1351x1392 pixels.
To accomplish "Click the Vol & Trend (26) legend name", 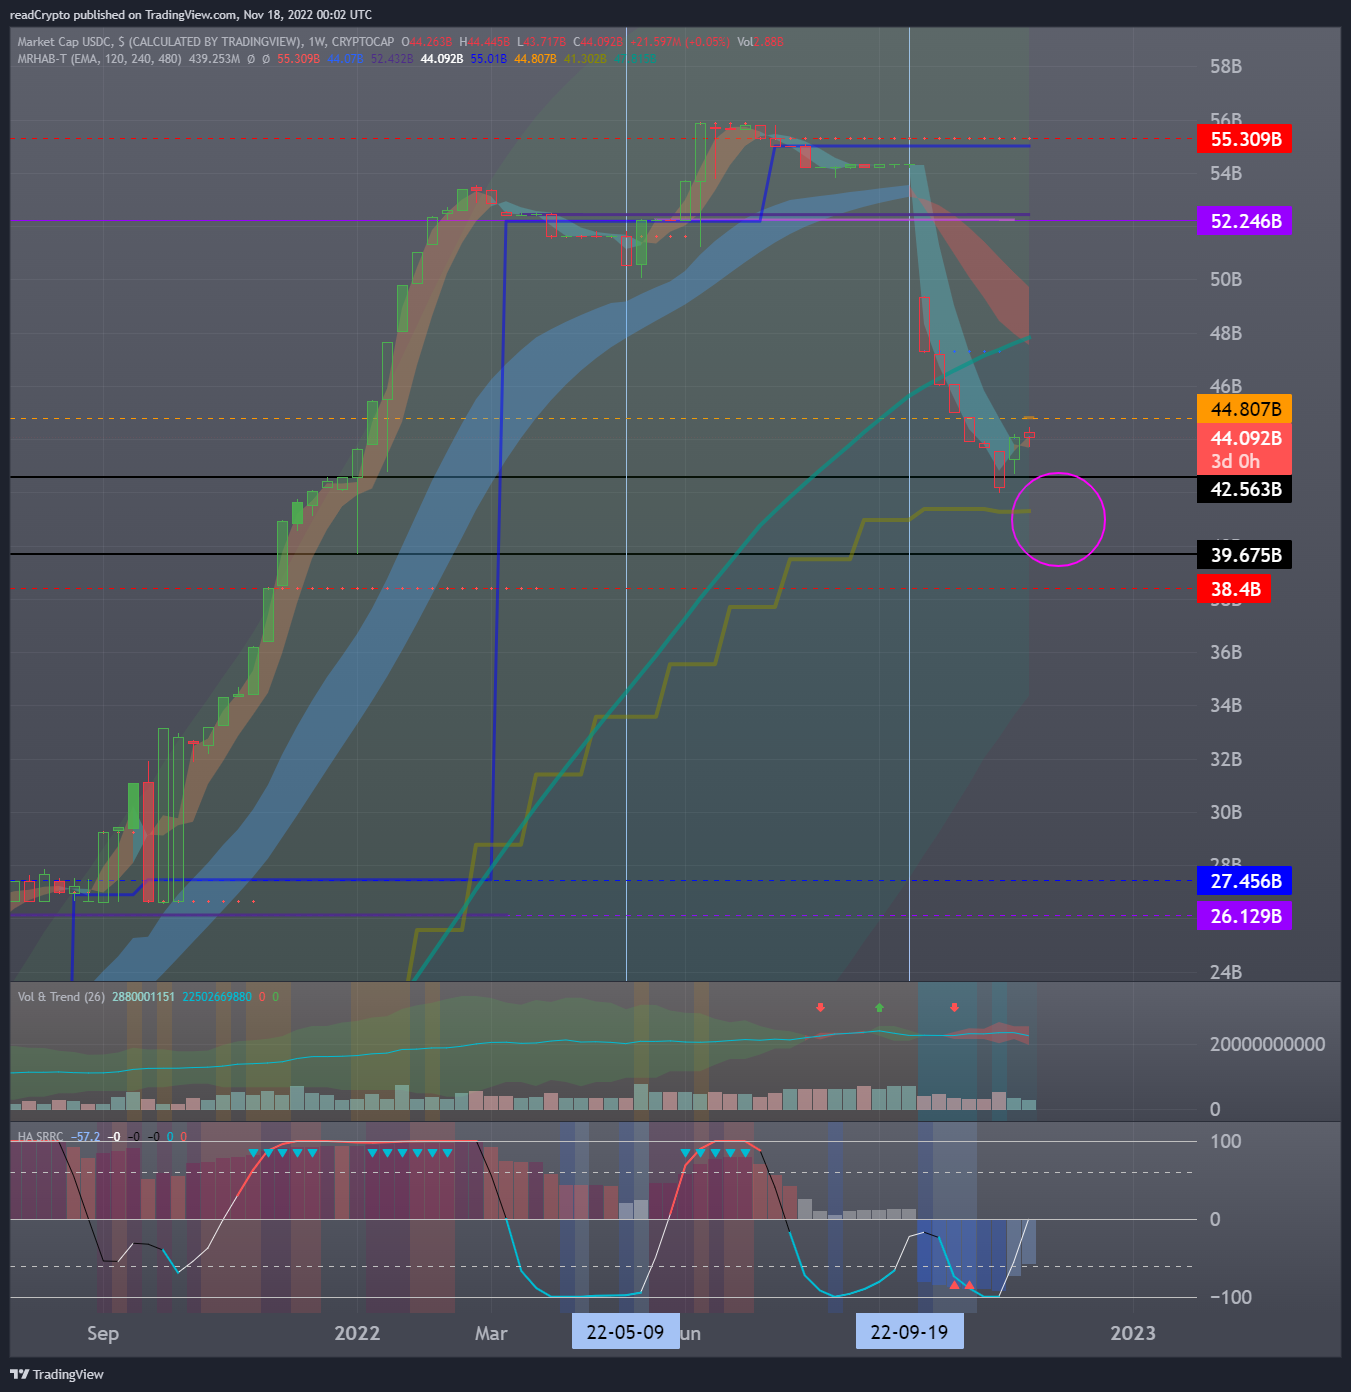I will tap(61, 997).
